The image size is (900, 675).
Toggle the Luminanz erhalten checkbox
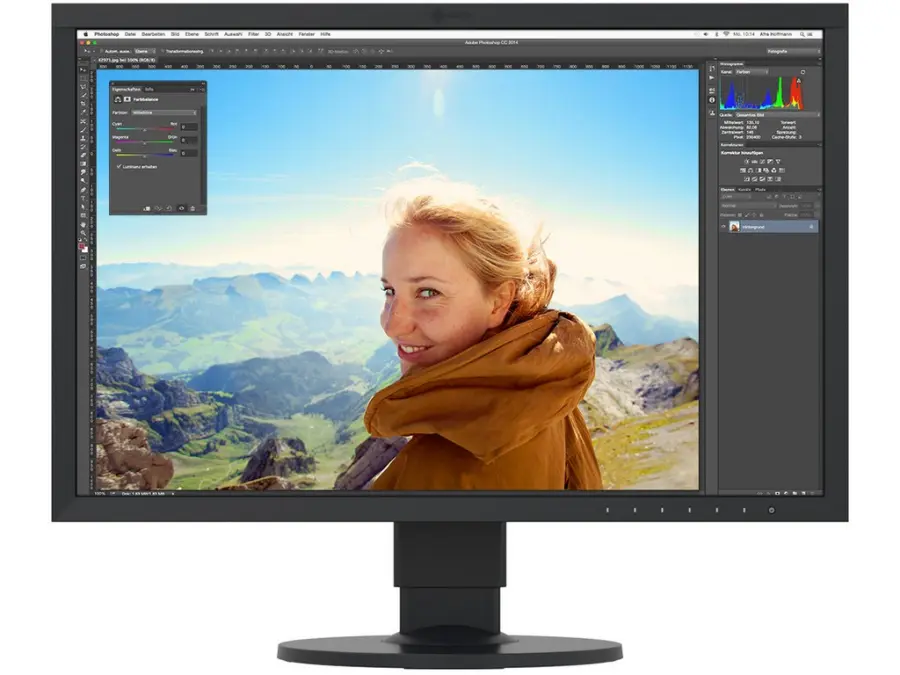click(x=118, y=166)
